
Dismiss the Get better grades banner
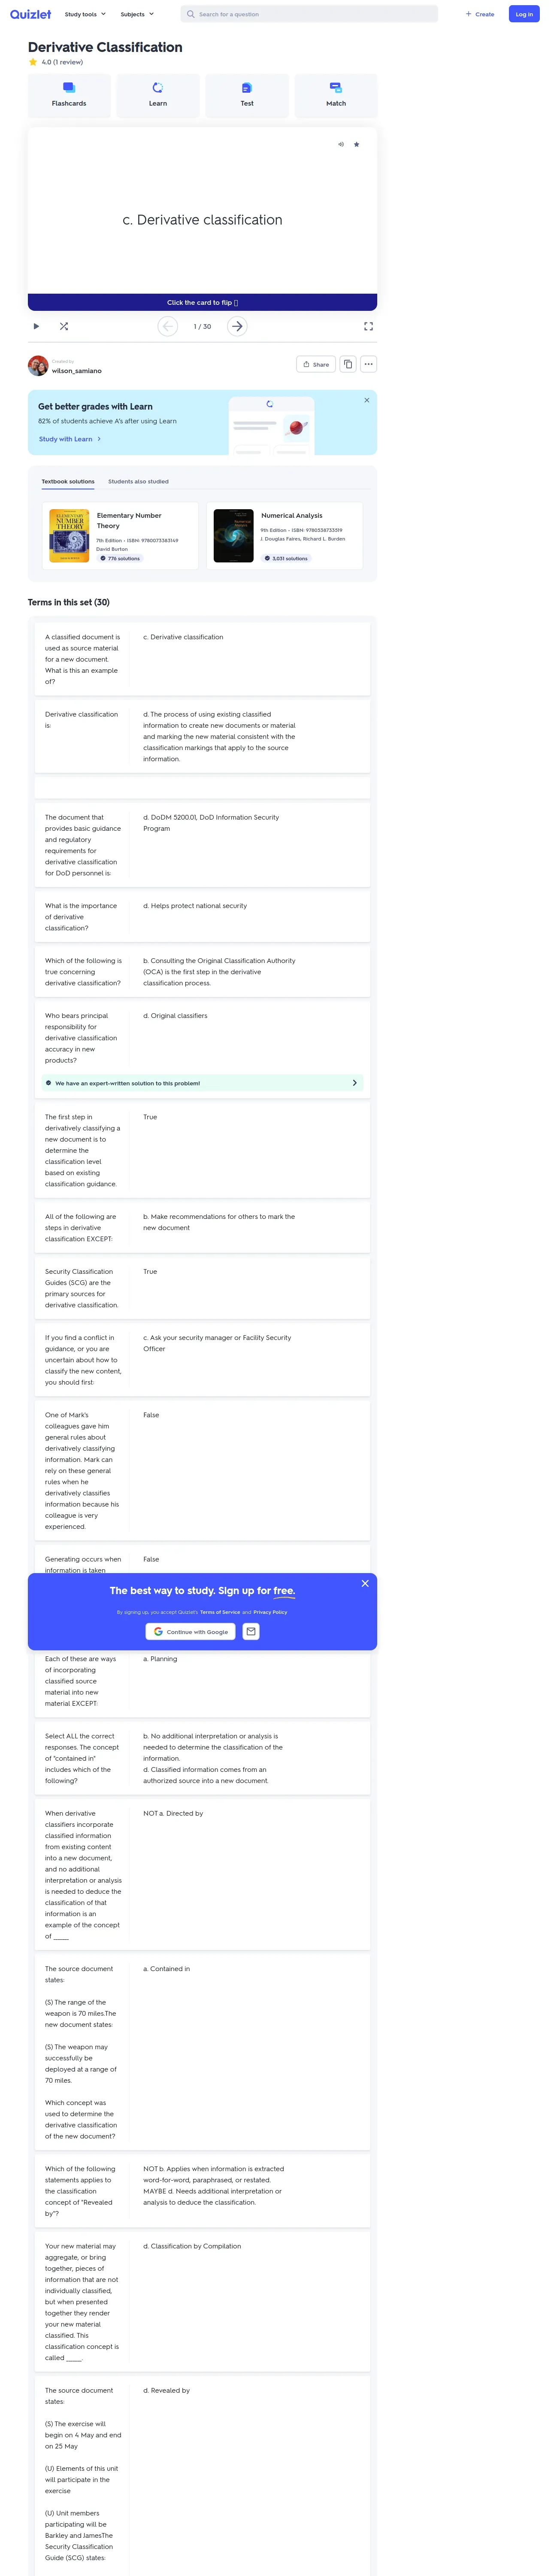tap(367, 400)
